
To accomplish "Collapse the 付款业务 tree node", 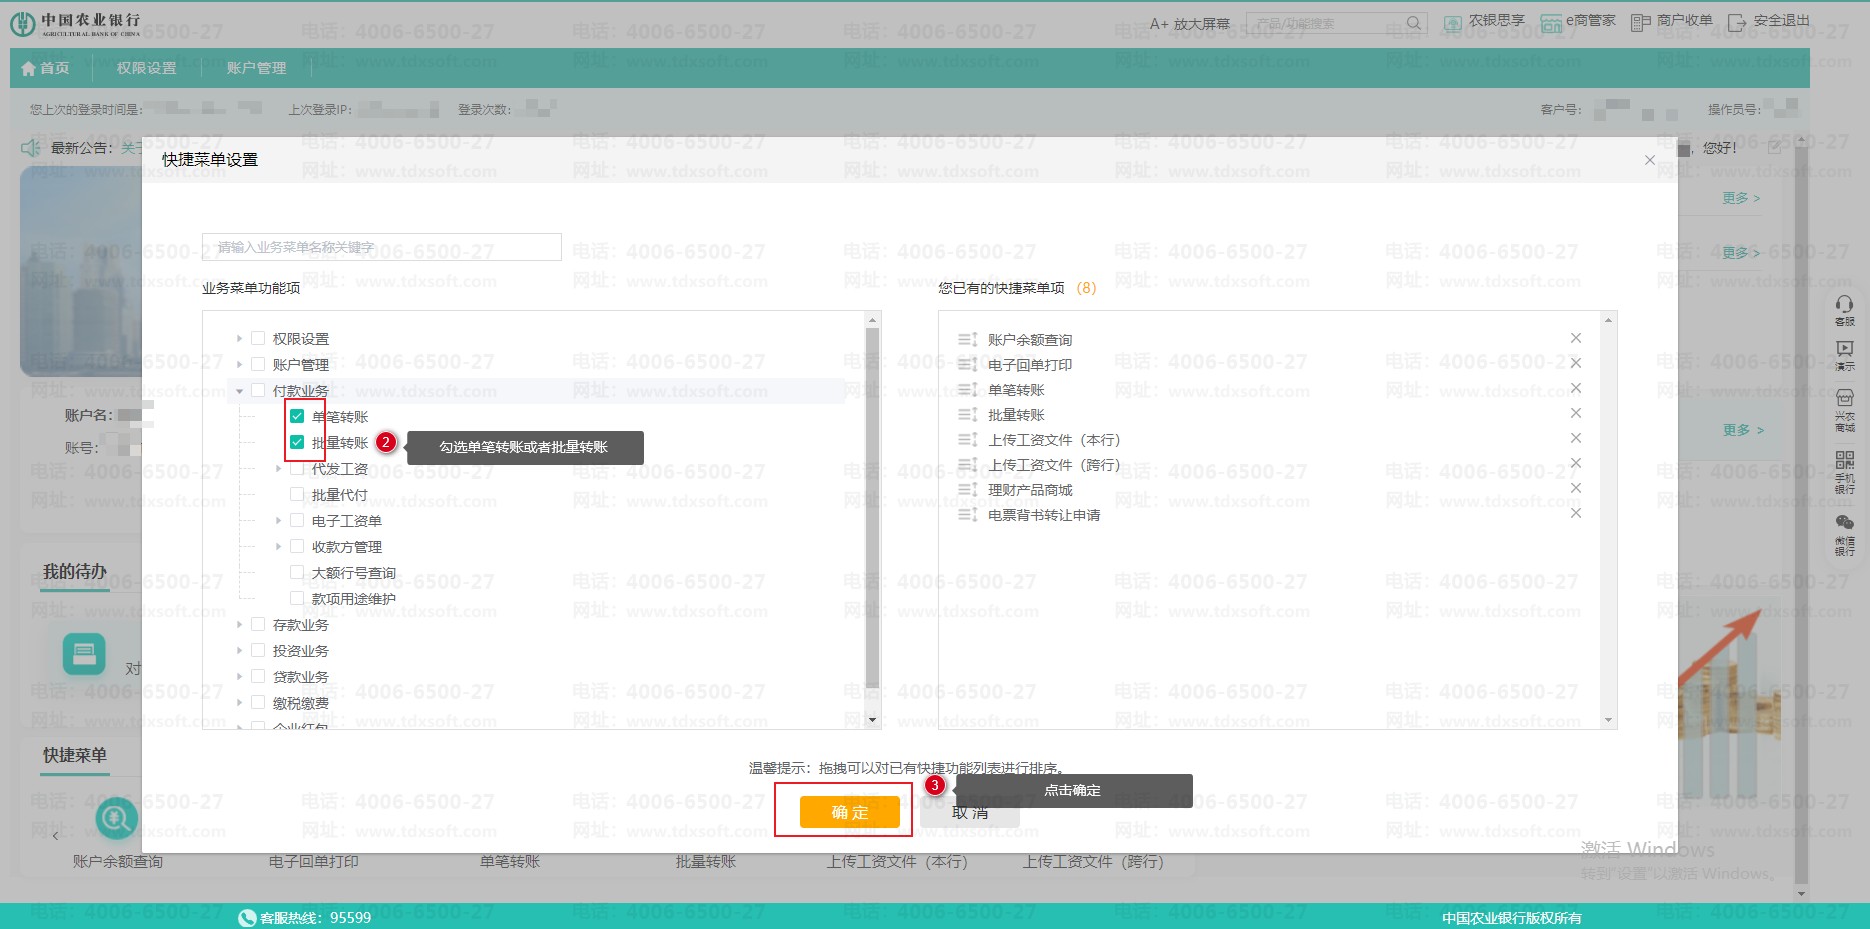I will click(240, 391).
